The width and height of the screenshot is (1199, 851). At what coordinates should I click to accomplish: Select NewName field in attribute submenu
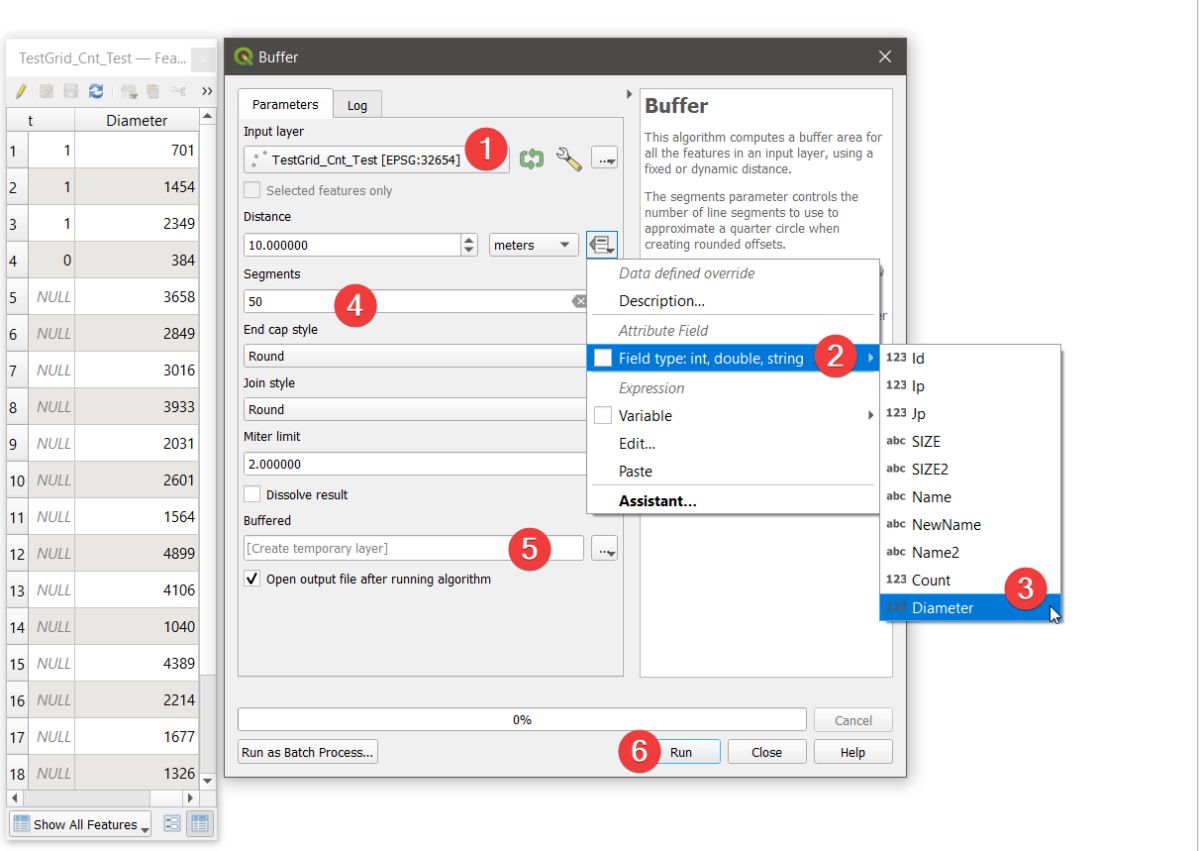pos(970,525)
